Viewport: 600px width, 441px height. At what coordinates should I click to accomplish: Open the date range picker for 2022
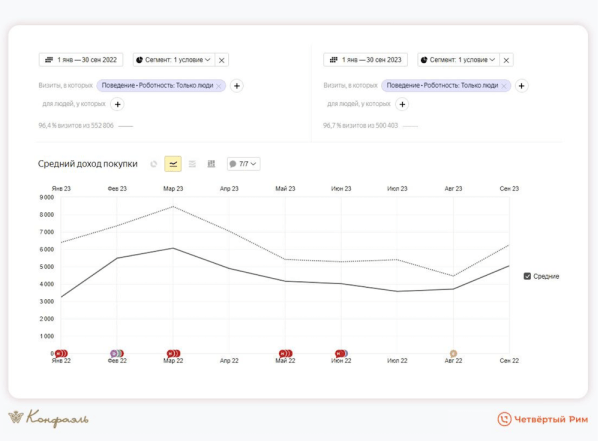pos(80,60)
